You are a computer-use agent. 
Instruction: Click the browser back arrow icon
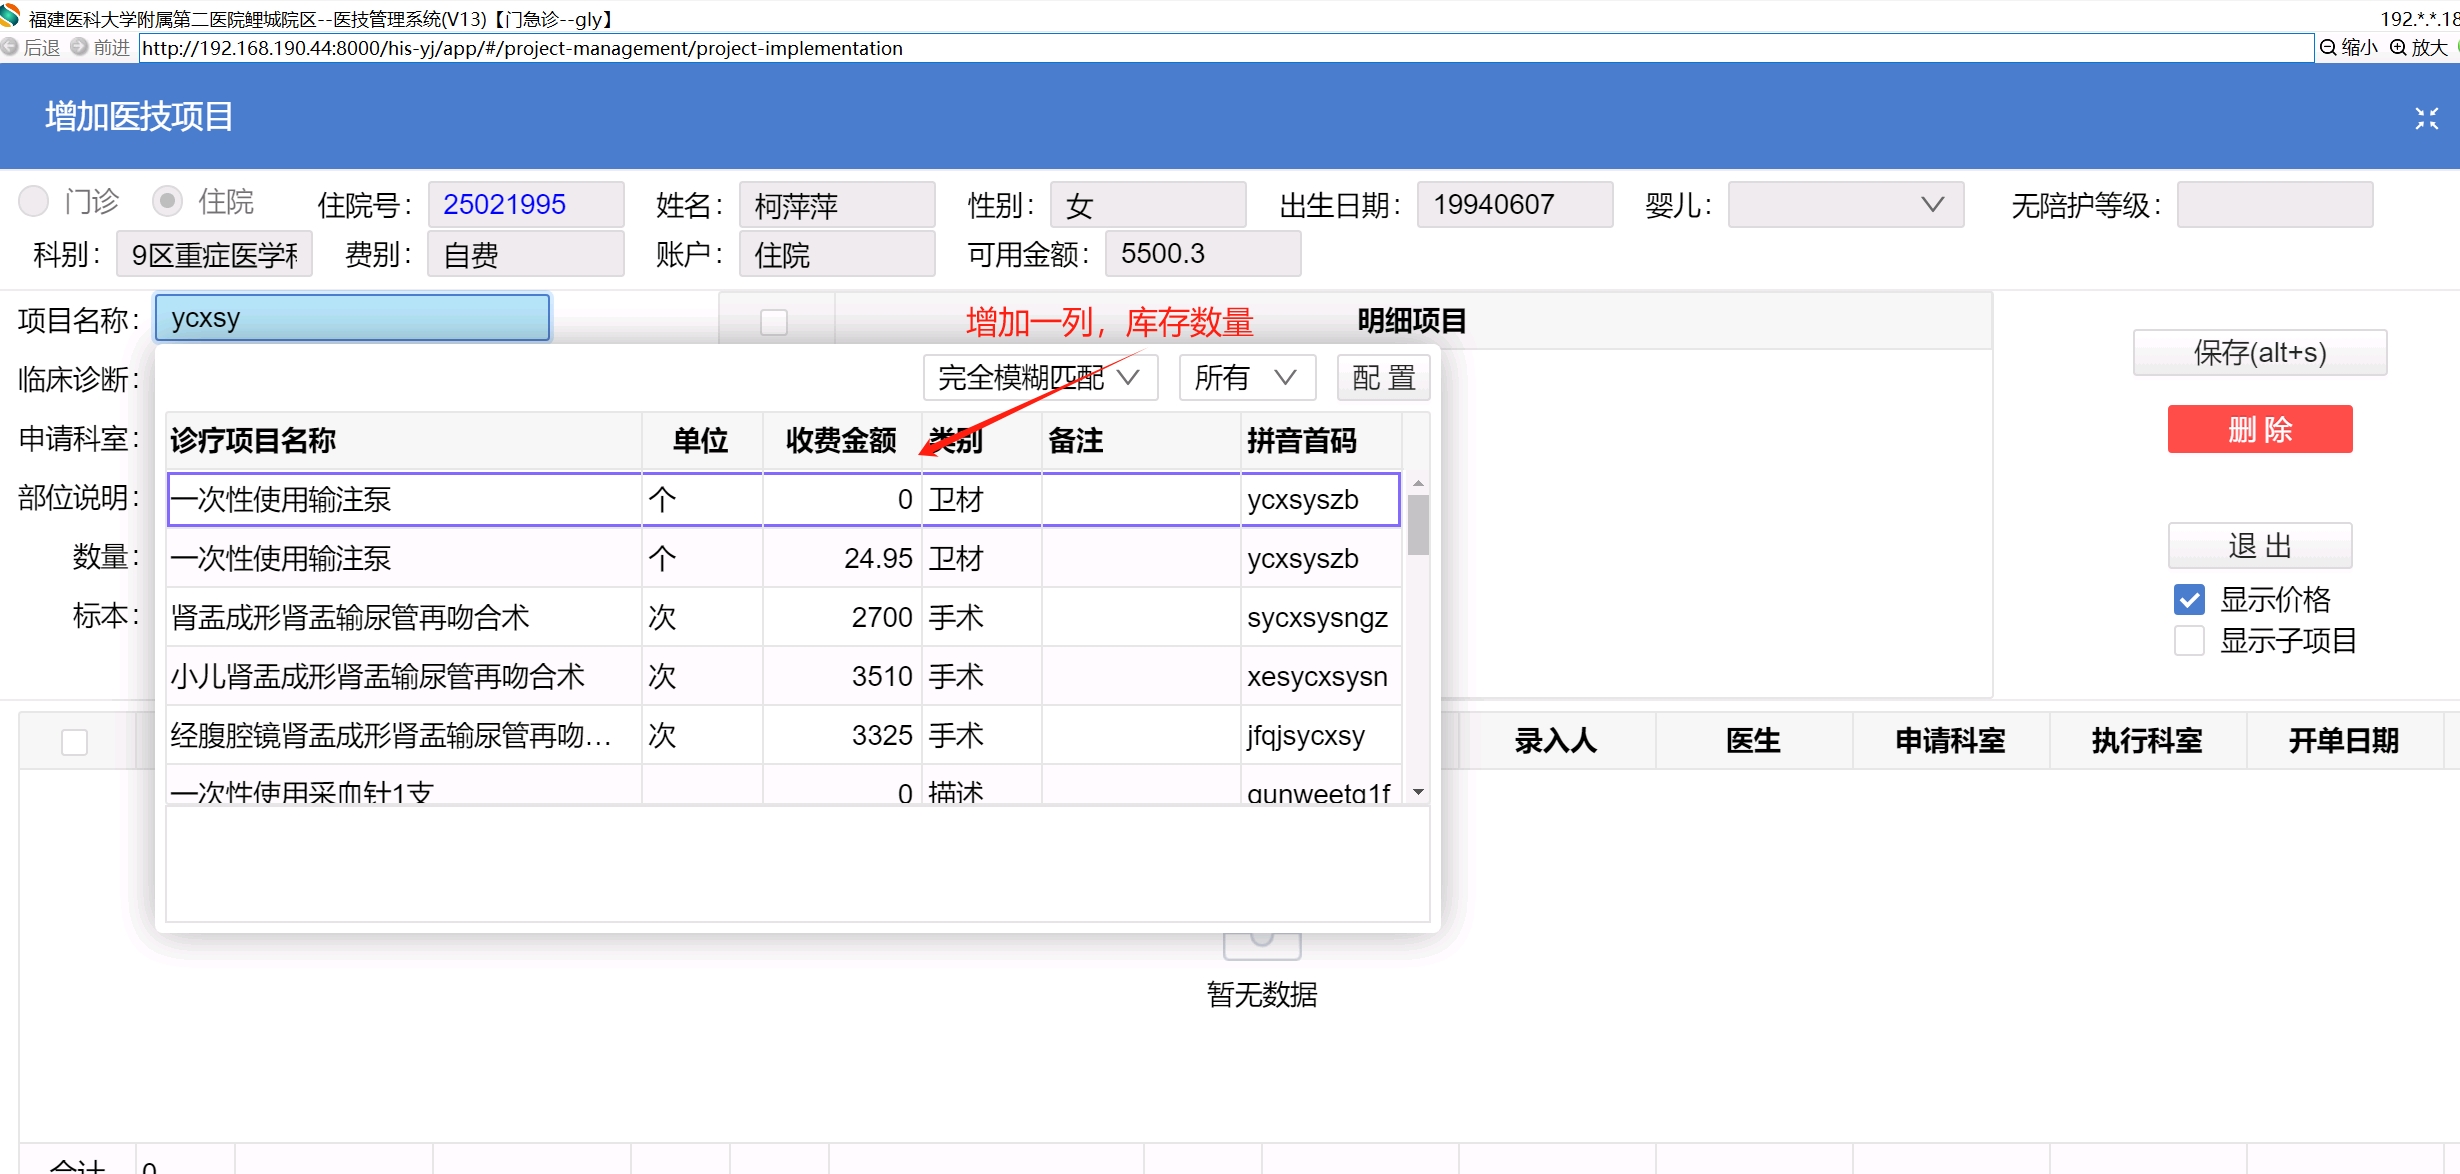click(10, 47)
